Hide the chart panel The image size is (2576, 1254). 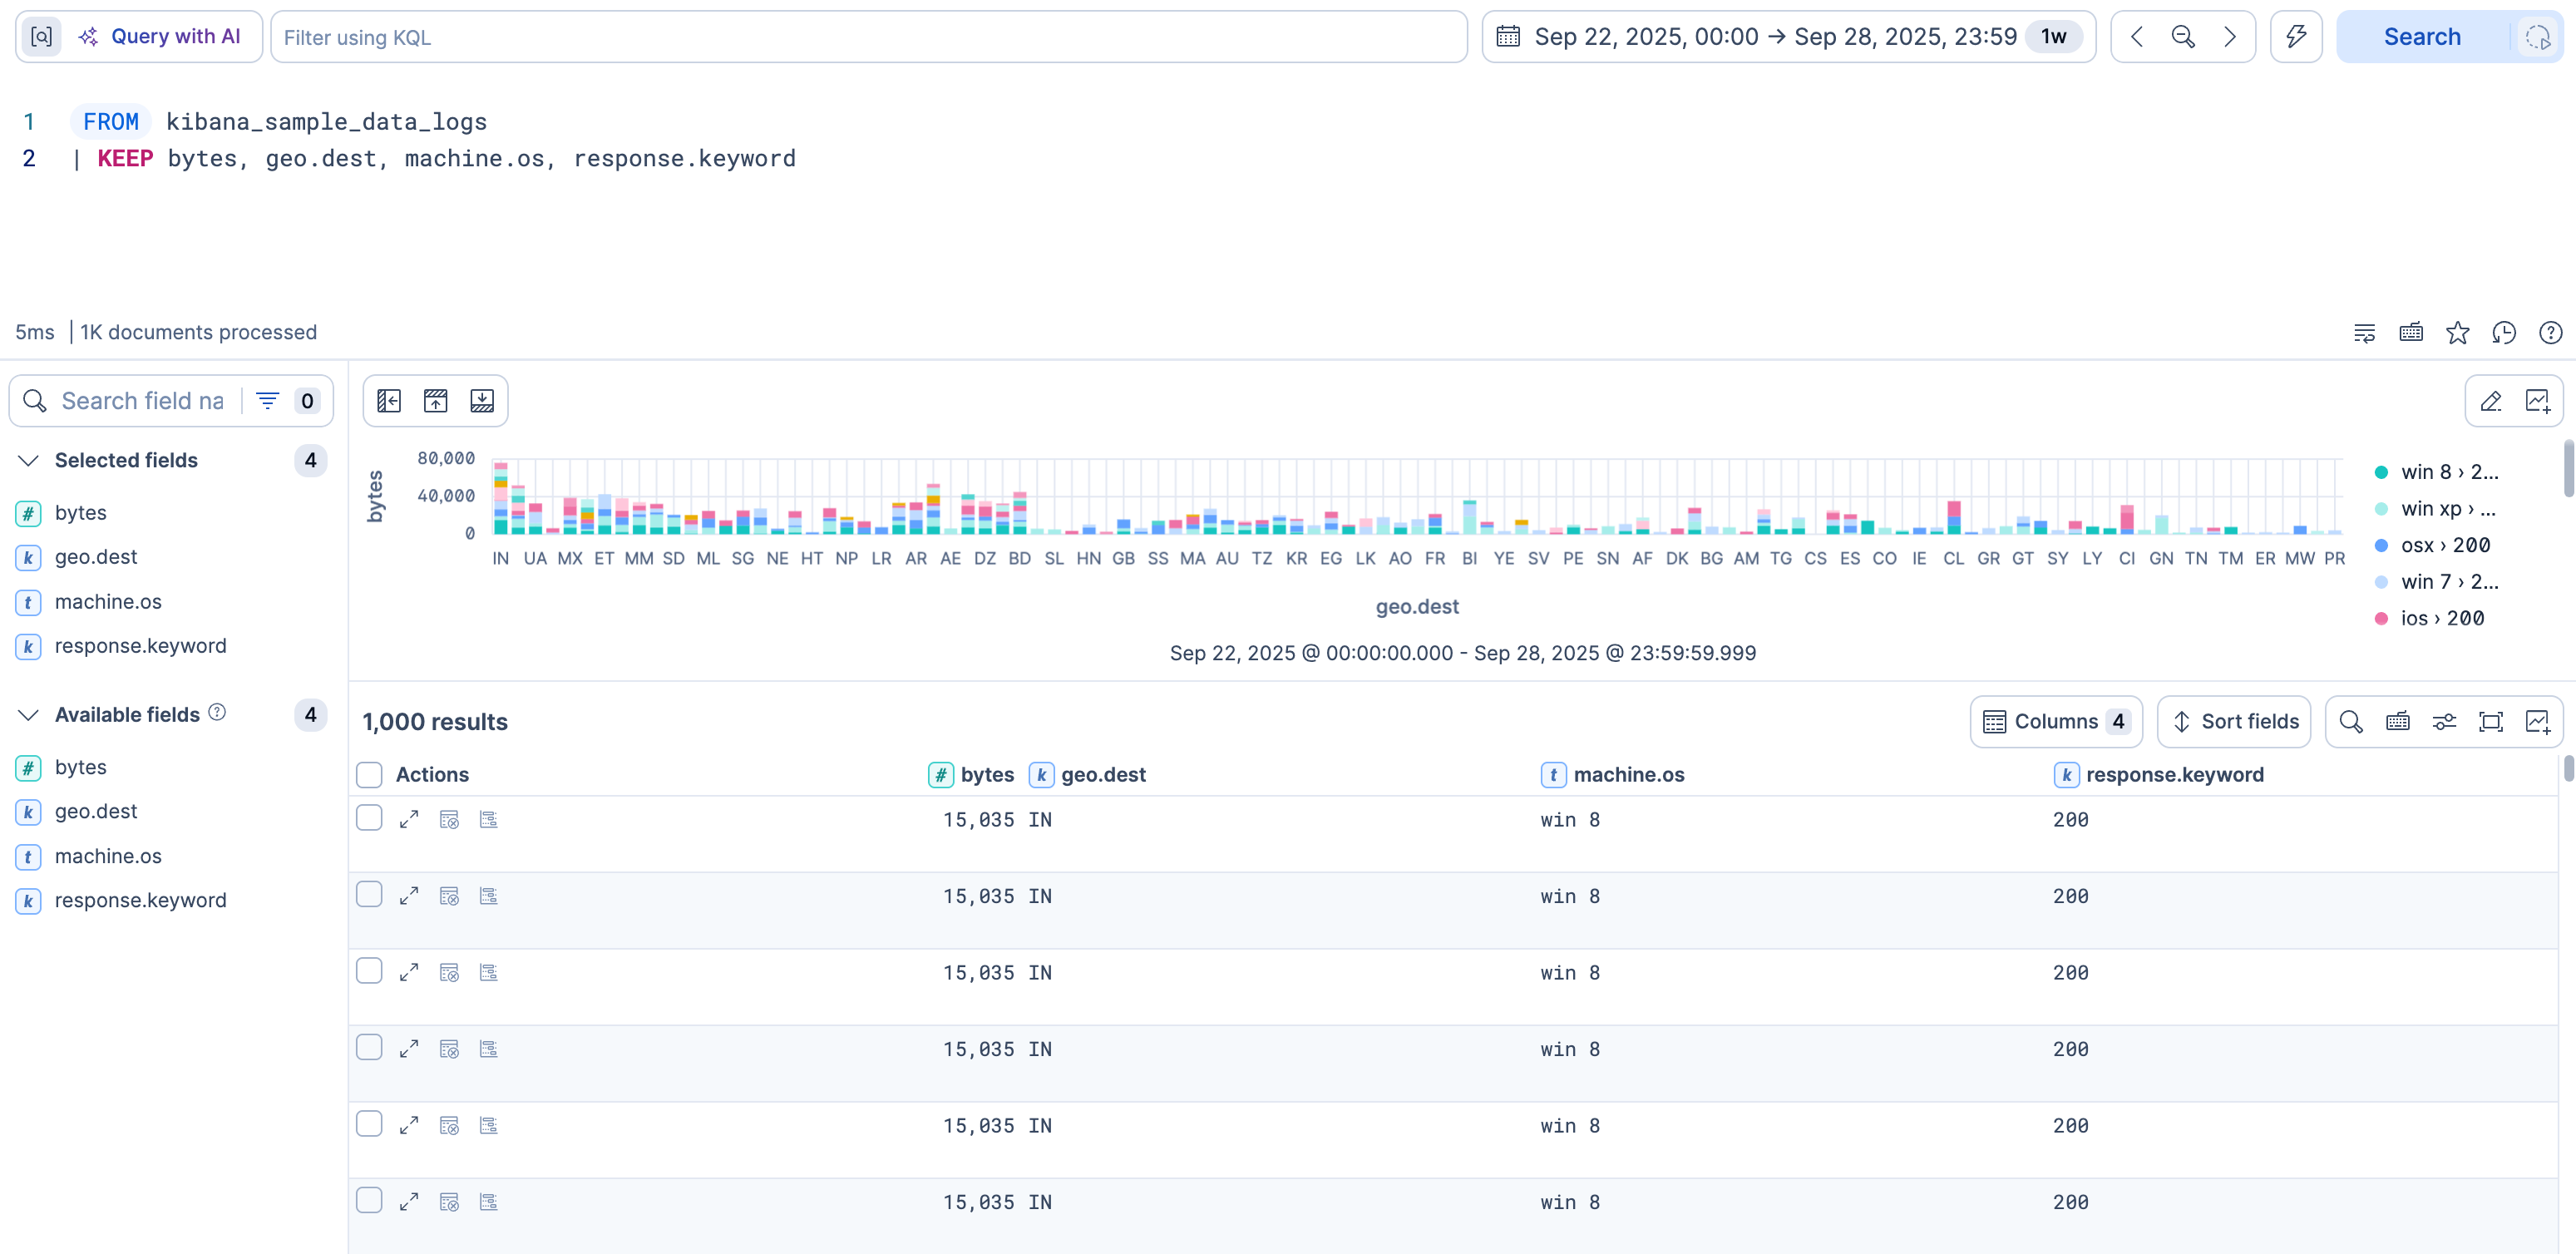pos(435,401)
